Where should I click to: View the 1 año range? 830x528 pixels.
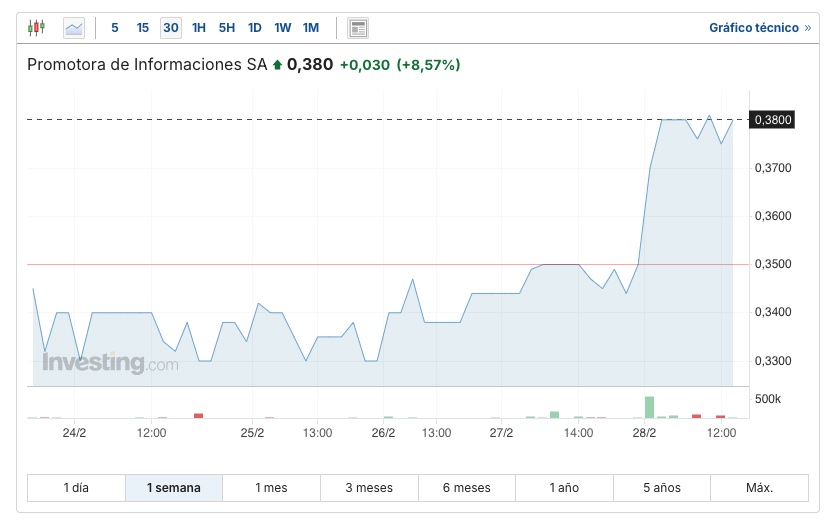tap(564, 488)
